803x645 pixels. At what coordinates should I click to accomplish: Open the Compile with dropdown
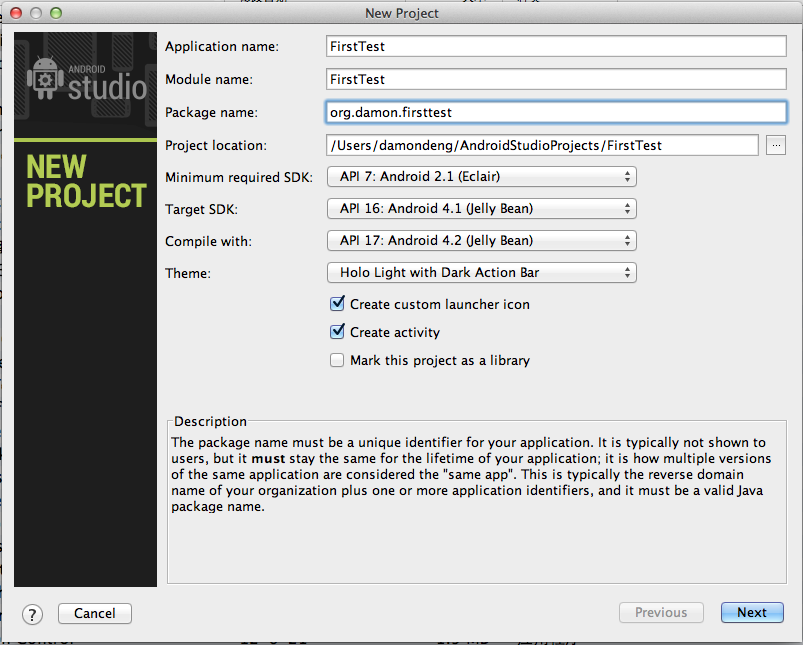tap(481, 241)
